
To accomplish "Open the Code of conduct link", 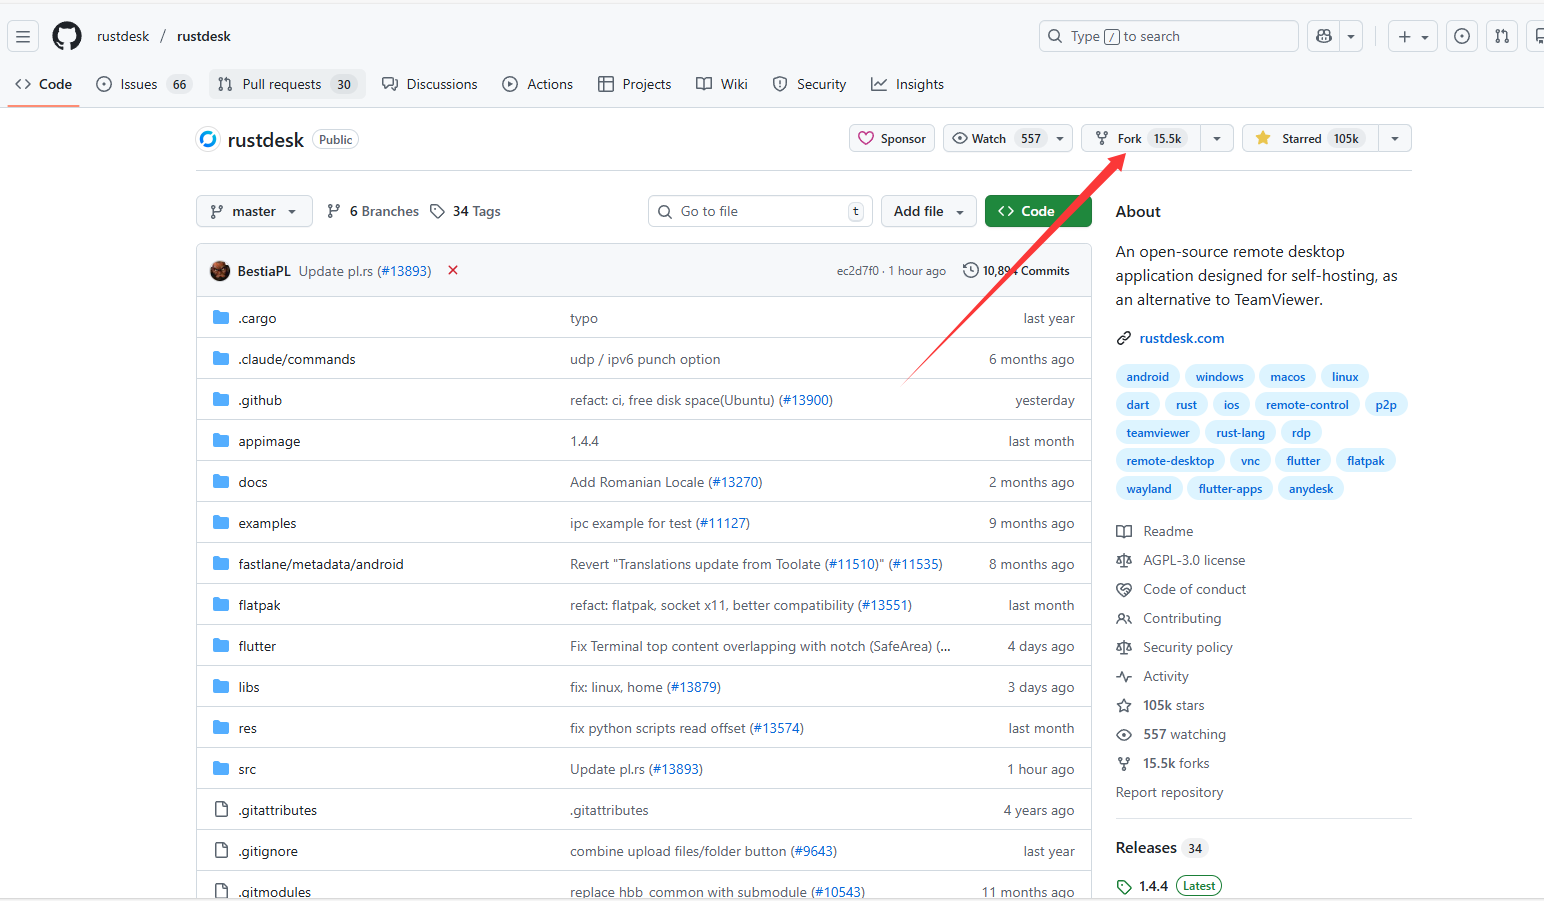I will pyautogui.click(x=1194, y=589).
